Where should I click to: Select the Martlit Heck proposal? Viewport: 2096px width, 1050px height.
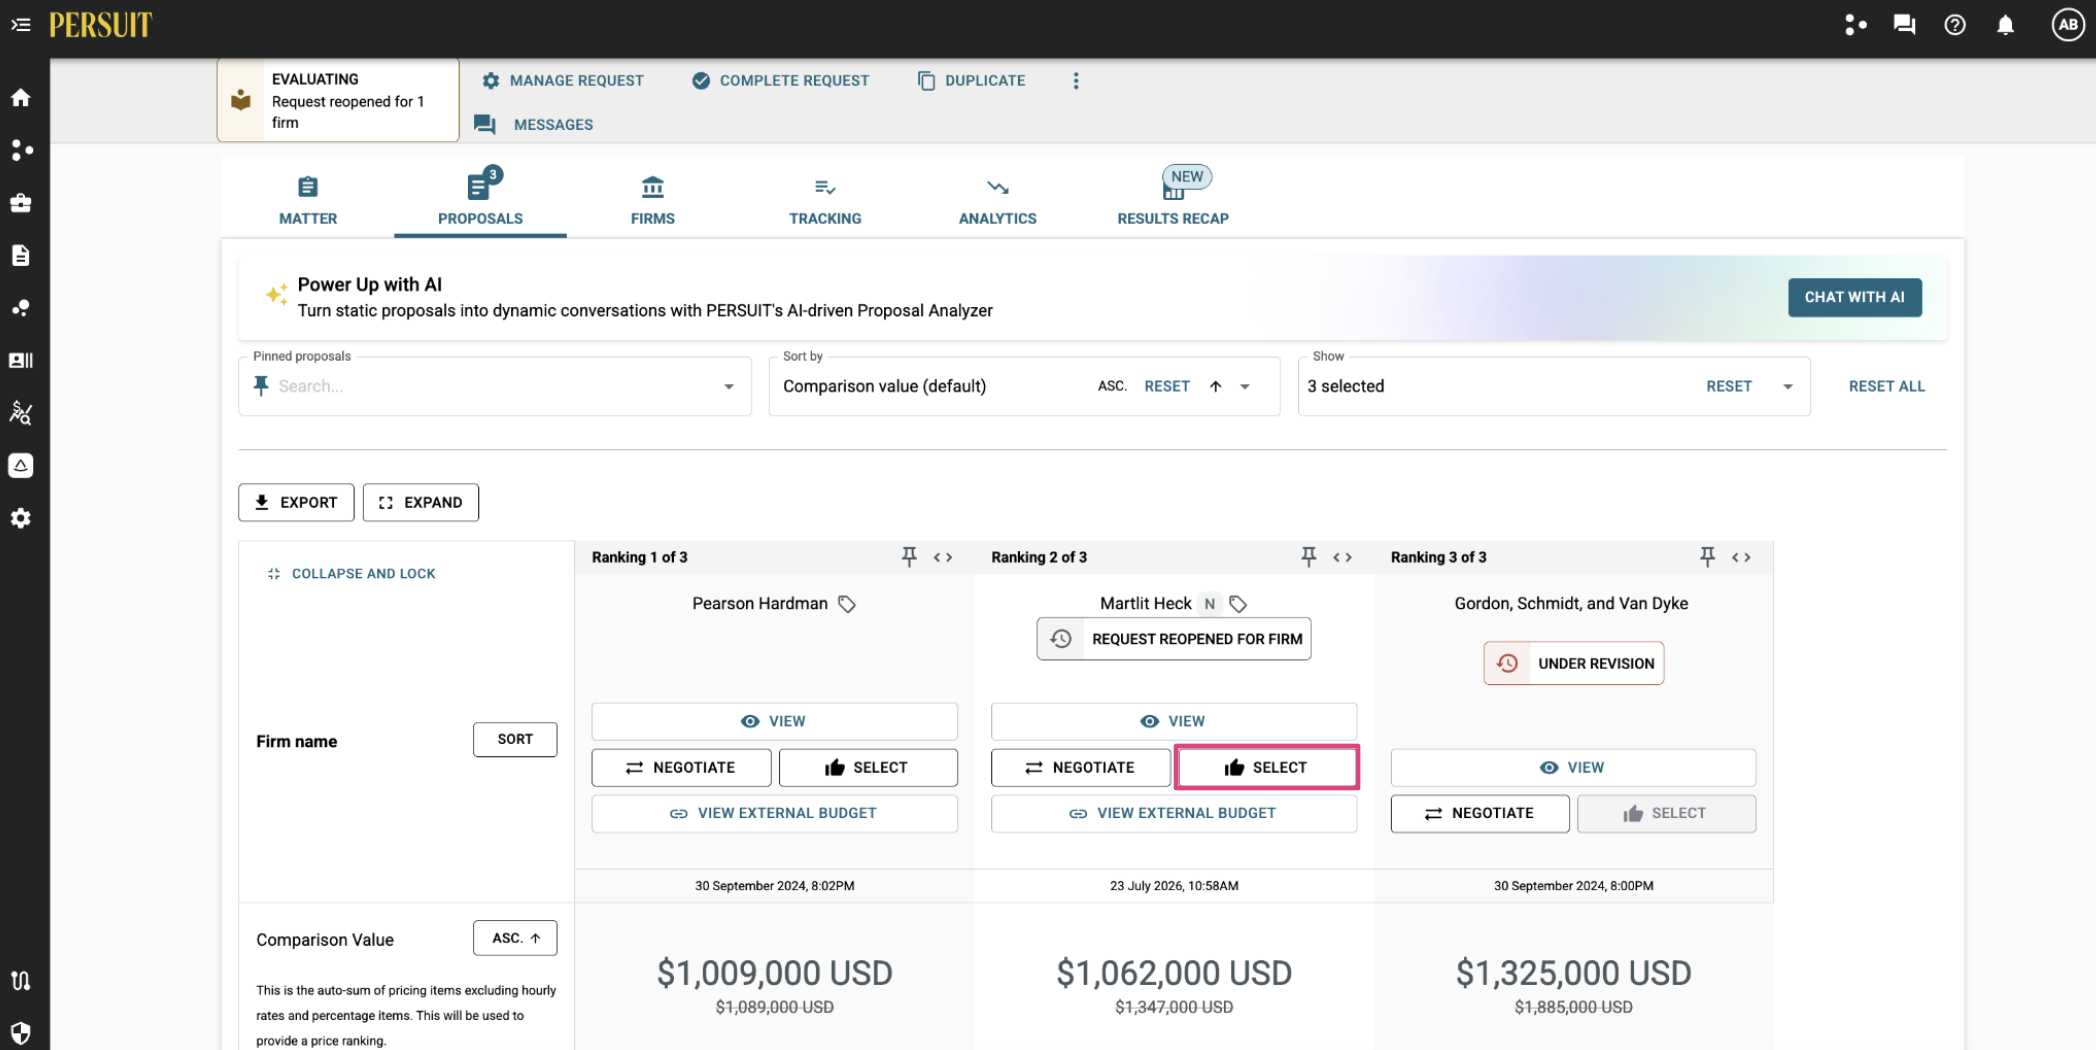coord(1267,767)
